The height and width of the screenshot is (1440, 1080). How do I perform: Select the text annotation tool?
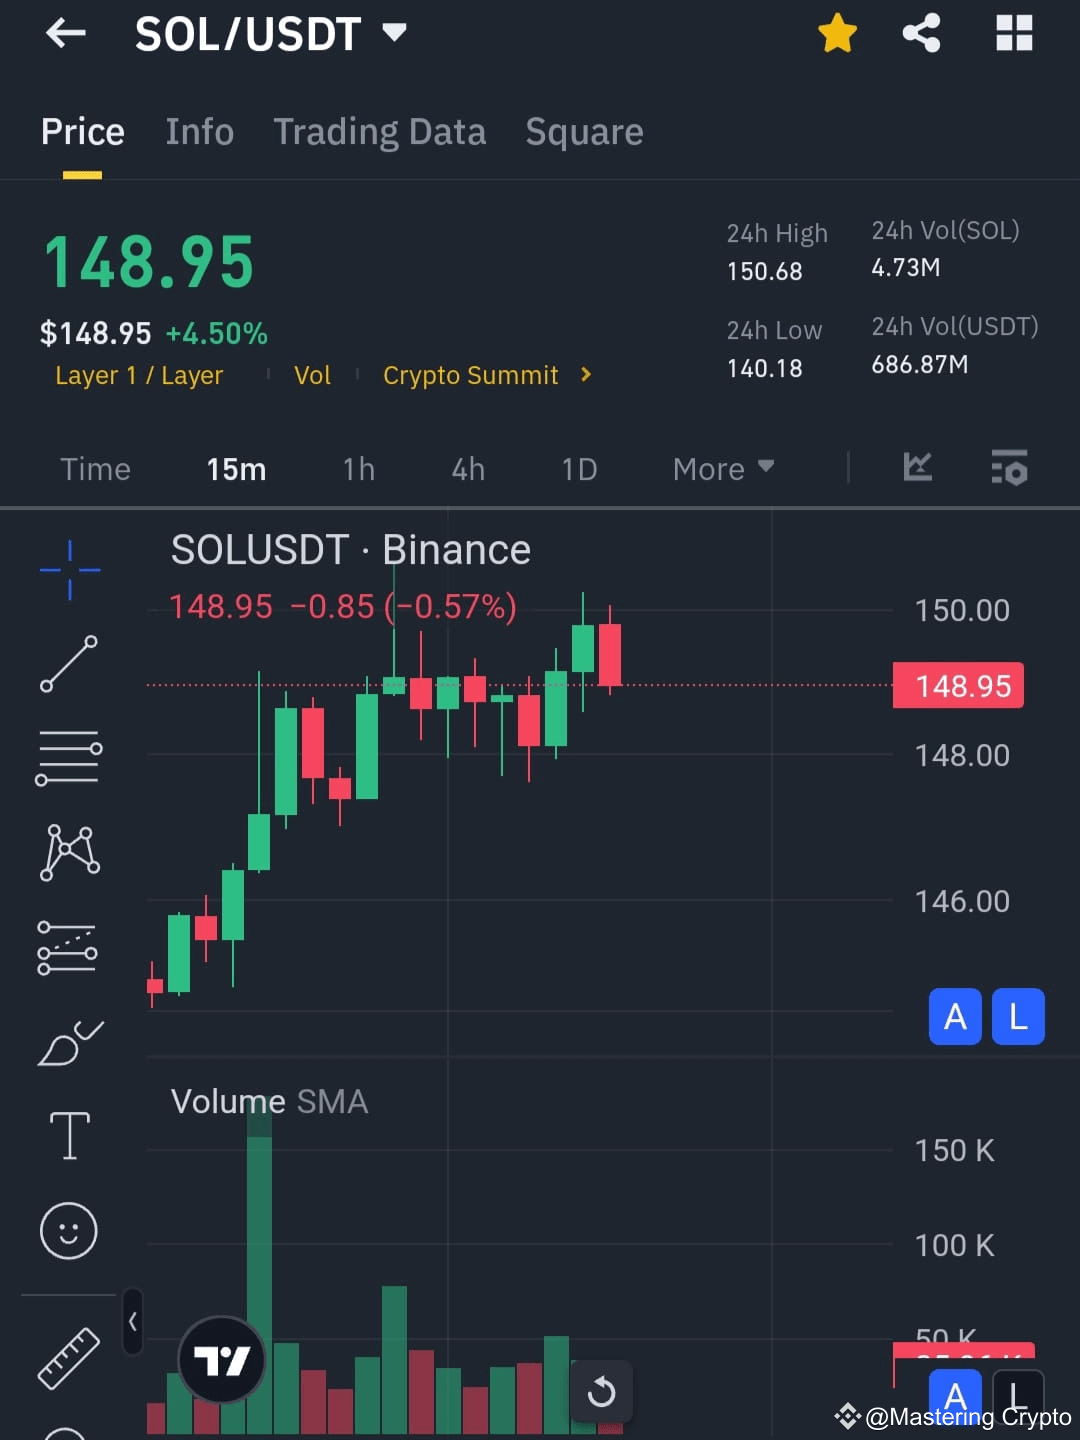pyautogui.click(x=69, y=1135)
